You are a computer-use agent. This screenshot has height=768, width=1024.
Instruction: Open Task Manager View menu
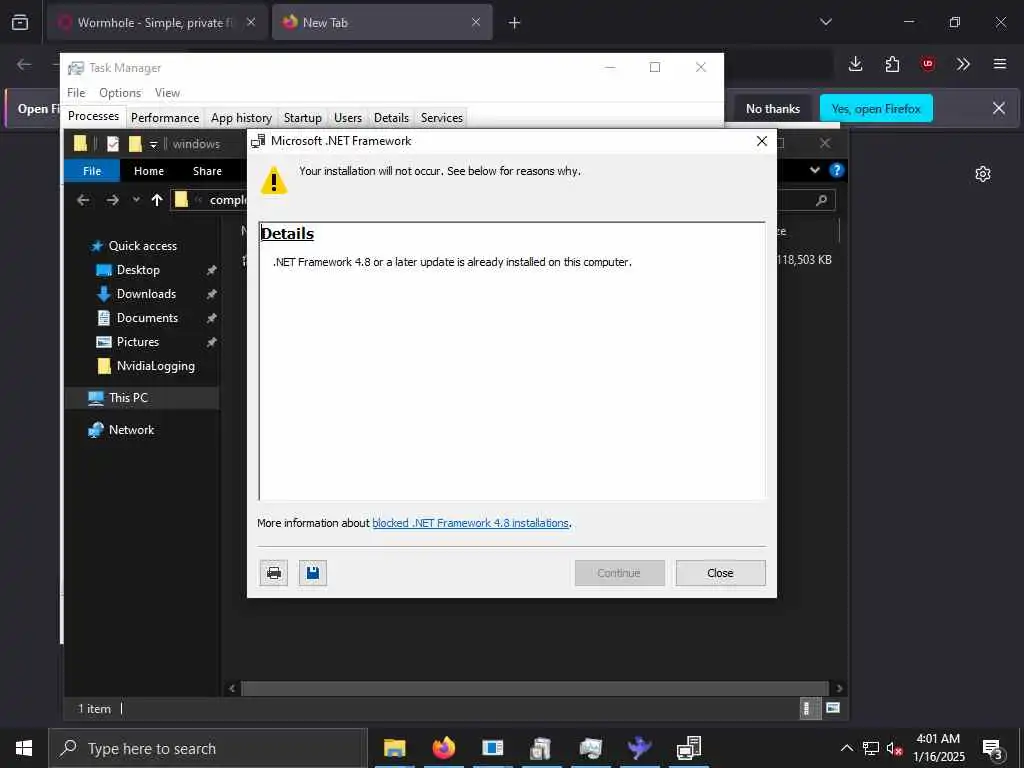tap(167, 93)
